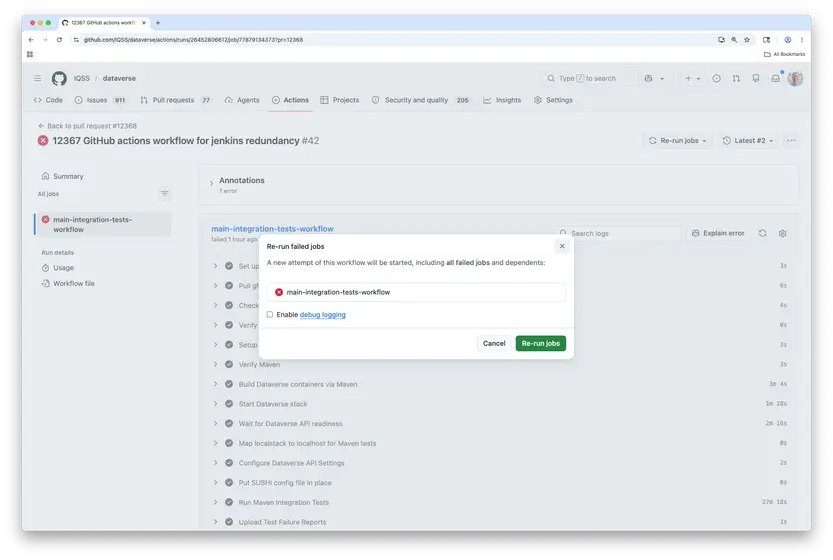833x560 pixels.
Task: Expand the Annotations section
Action: coord(211,184)
